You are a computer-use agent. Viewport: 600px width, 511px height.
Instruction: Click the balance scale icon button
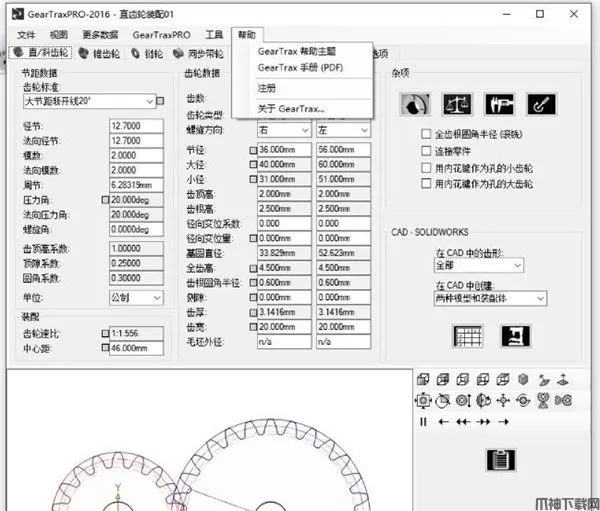click(x=456, y=104)
